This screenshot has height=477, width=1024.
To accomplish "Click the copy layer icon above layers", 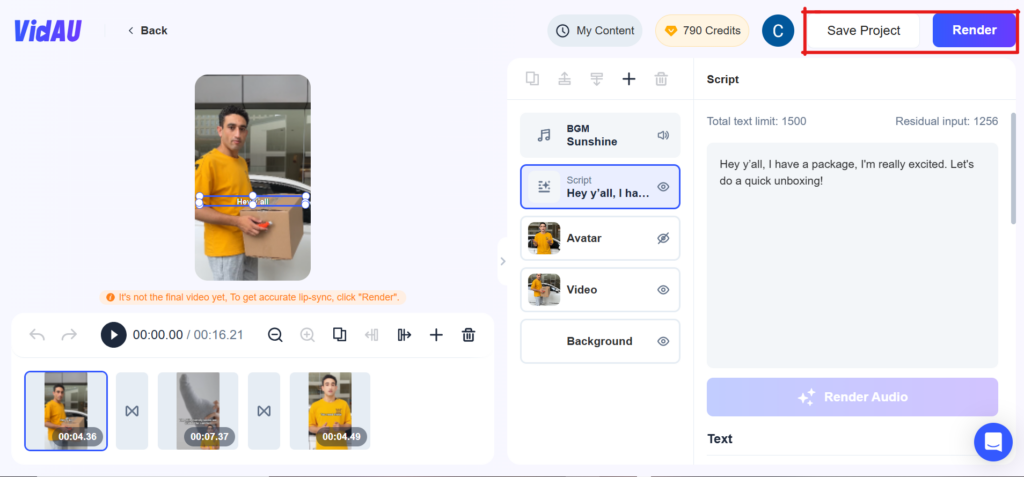I will click(x=533, y=79).
